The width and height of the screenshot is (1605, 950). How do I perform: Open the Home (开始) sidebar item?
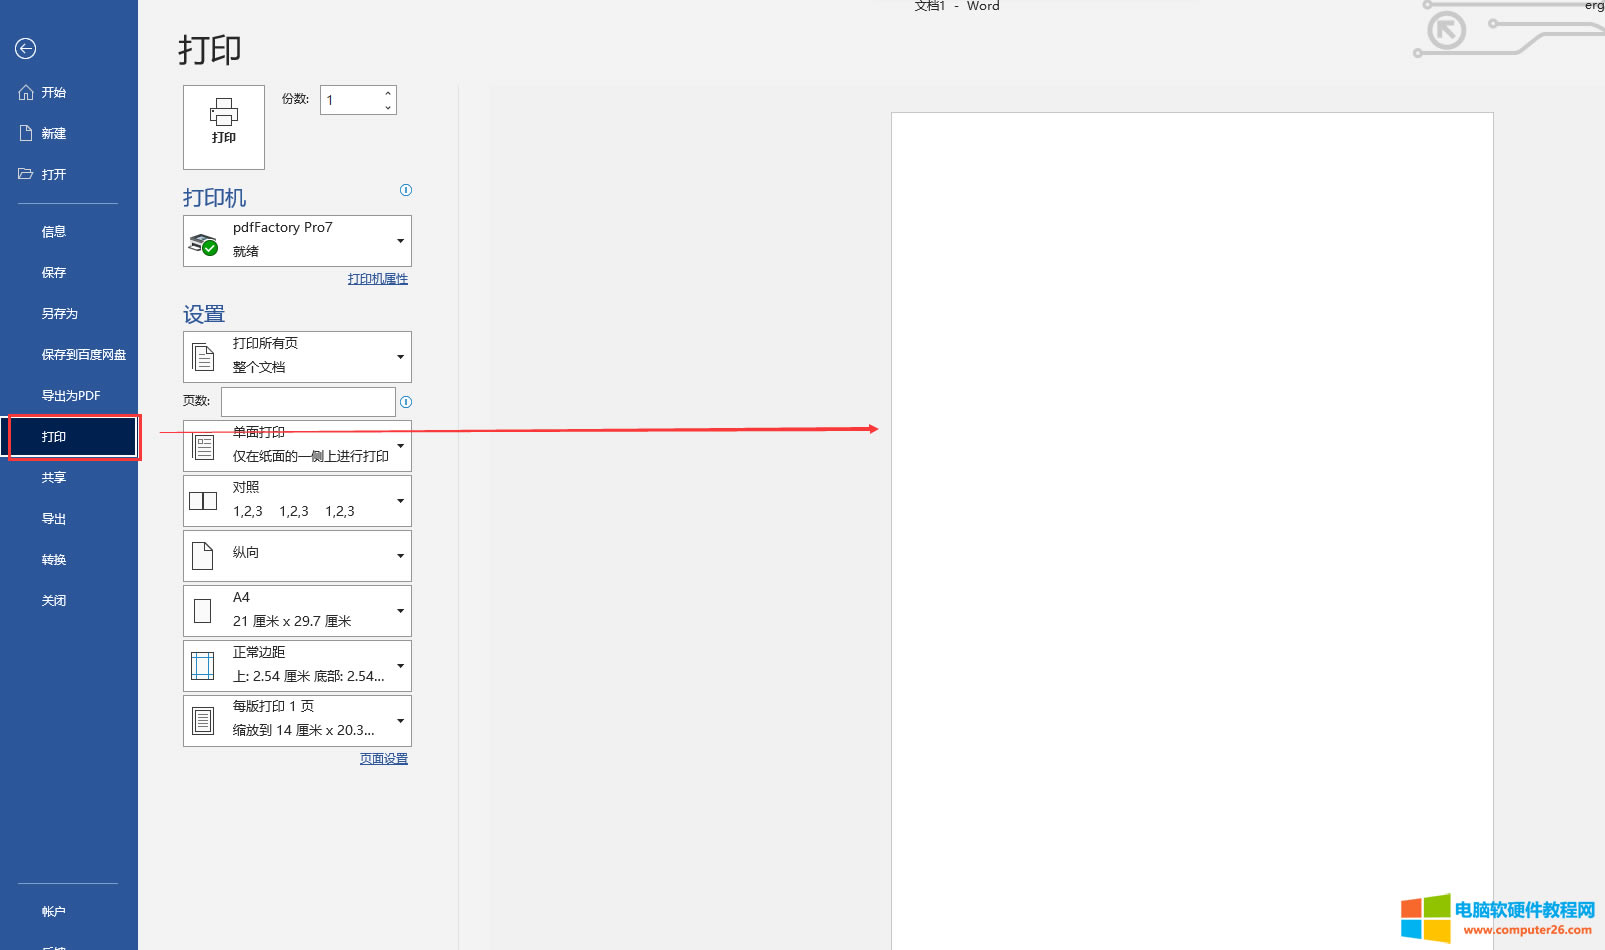click(x=53, y=93)
